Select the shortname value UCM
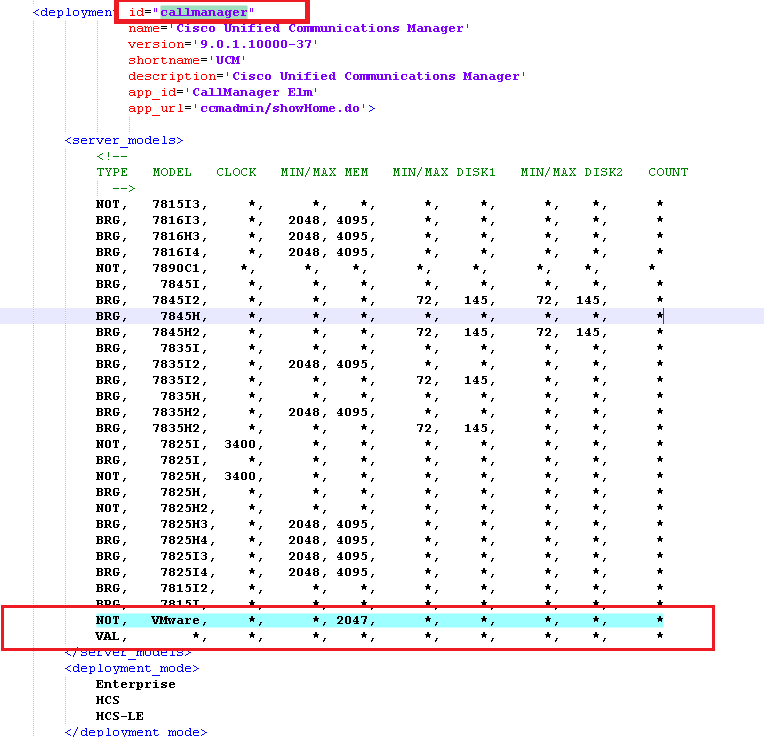Screen dimensions: 764x740 (228, 60)
